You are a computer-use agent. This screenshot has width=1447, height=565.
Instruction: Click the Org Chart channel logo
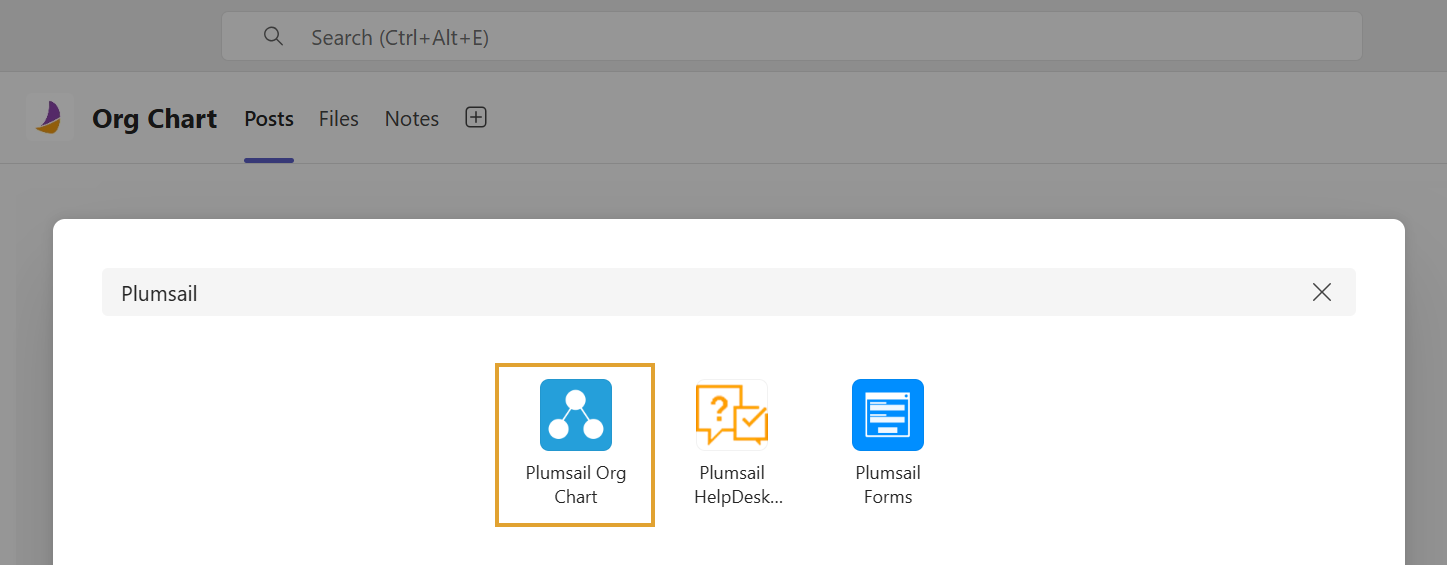tap(50, 118)
